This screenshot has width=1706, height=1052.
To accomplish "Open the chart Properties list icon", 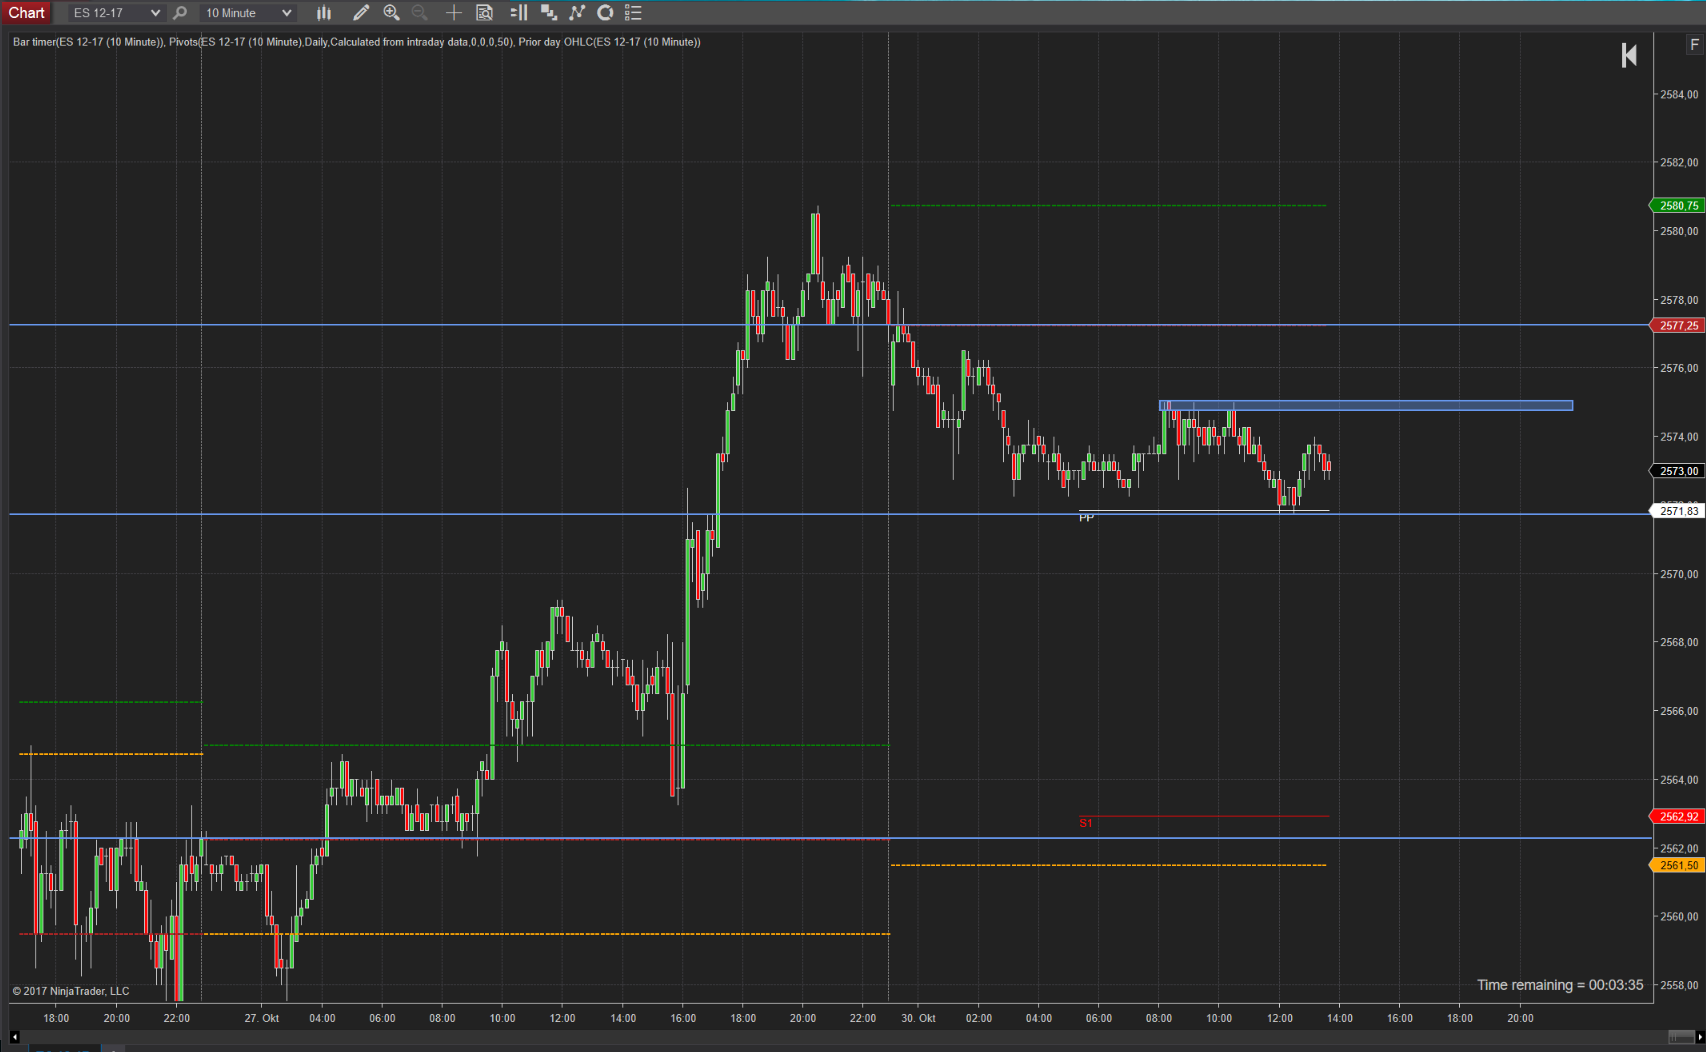I will [x=633, y=13].
